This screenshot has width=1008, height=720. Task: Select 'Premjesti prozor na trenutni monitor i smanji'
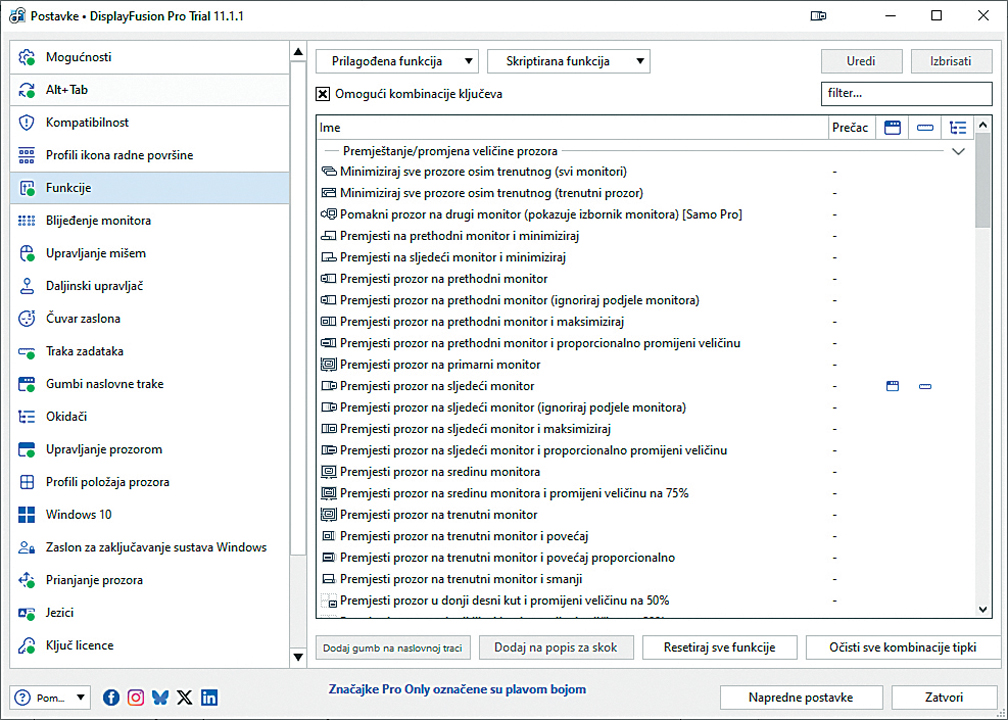click(645, 579)
